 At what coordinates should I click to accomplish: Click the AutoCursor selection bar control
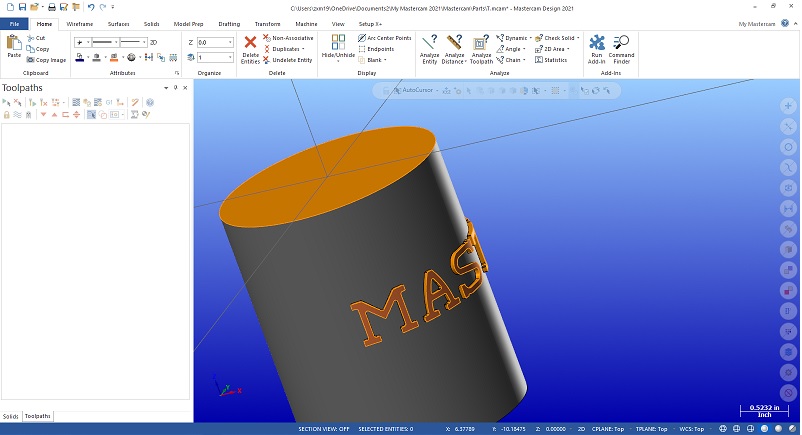tap(417, 90)
